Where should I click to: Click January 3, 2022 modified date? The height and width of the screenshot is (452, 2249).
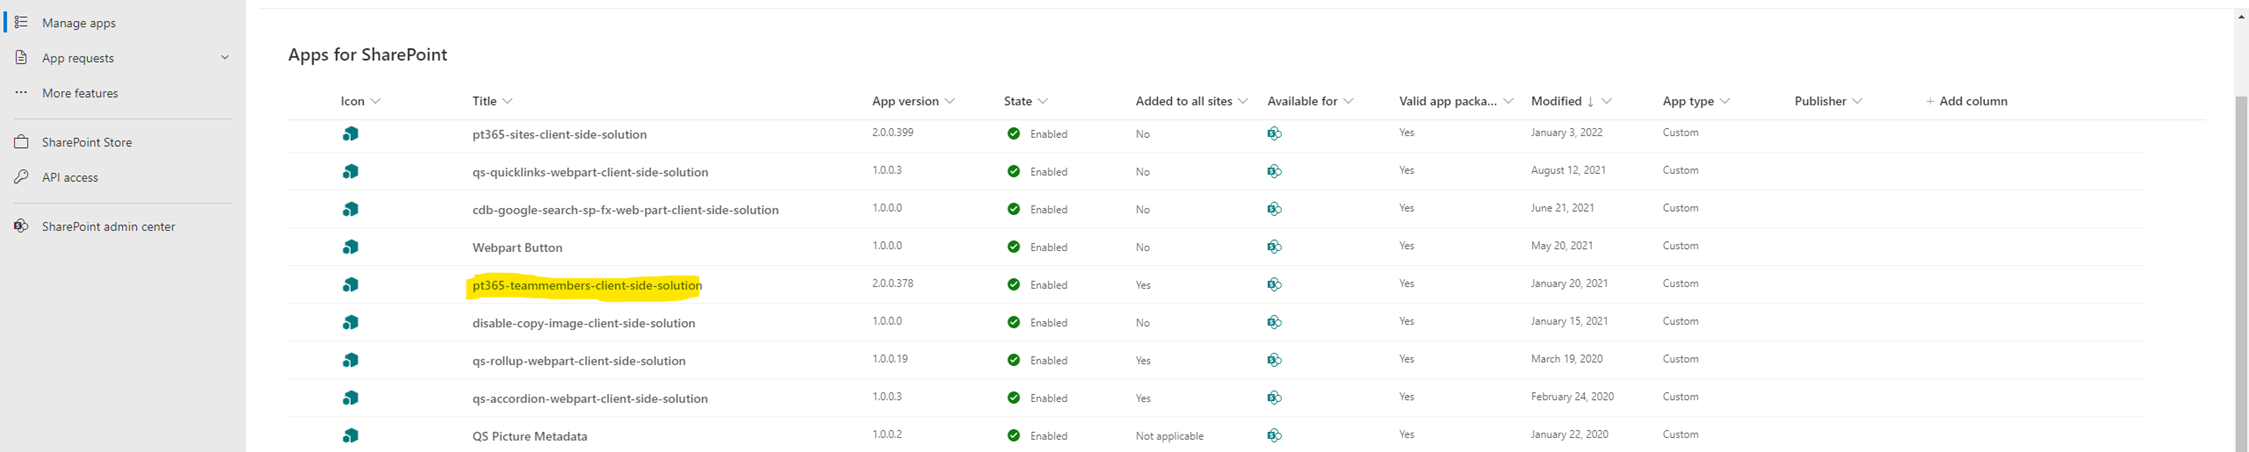(x=1565, y=132)
